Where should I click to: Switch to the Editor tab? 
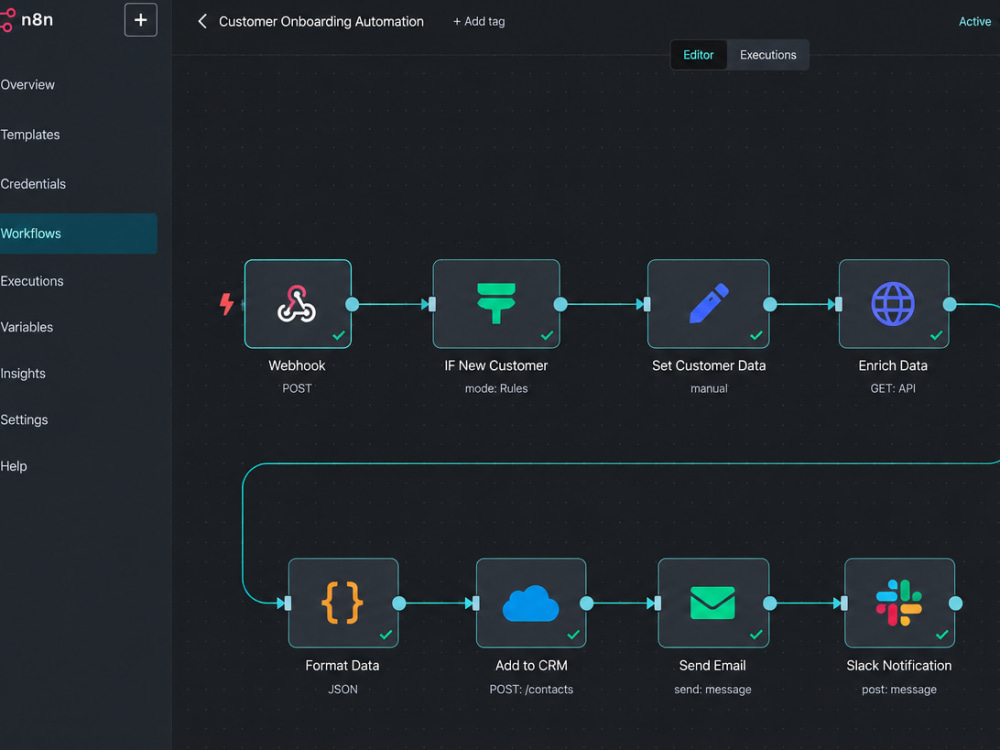[x=698, y=55]
